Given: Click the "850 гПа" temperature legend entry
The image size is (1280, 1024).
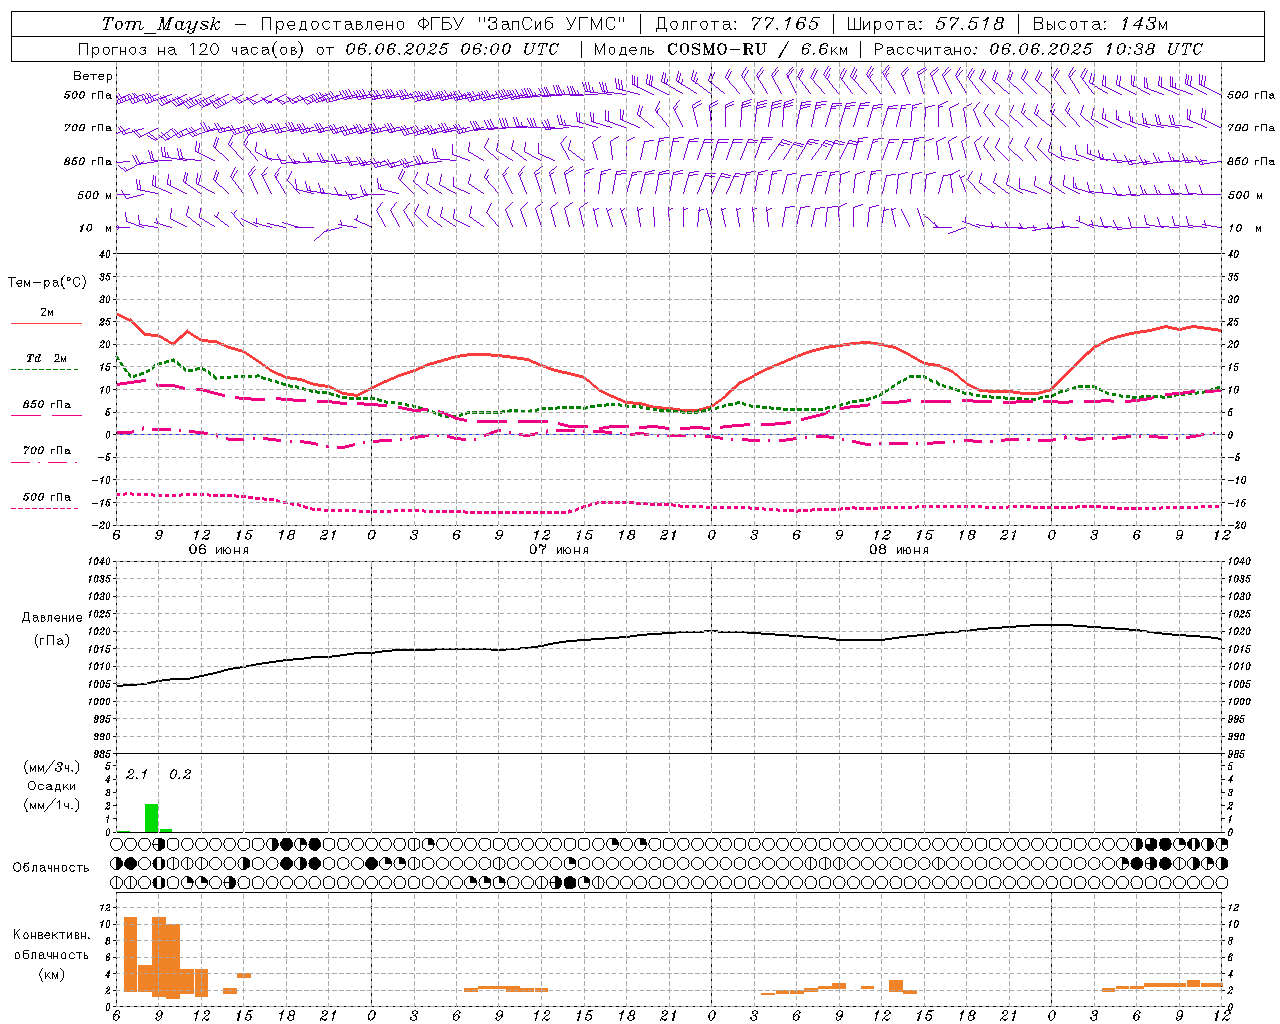Looking at the screenshot, I should (47, 405).
